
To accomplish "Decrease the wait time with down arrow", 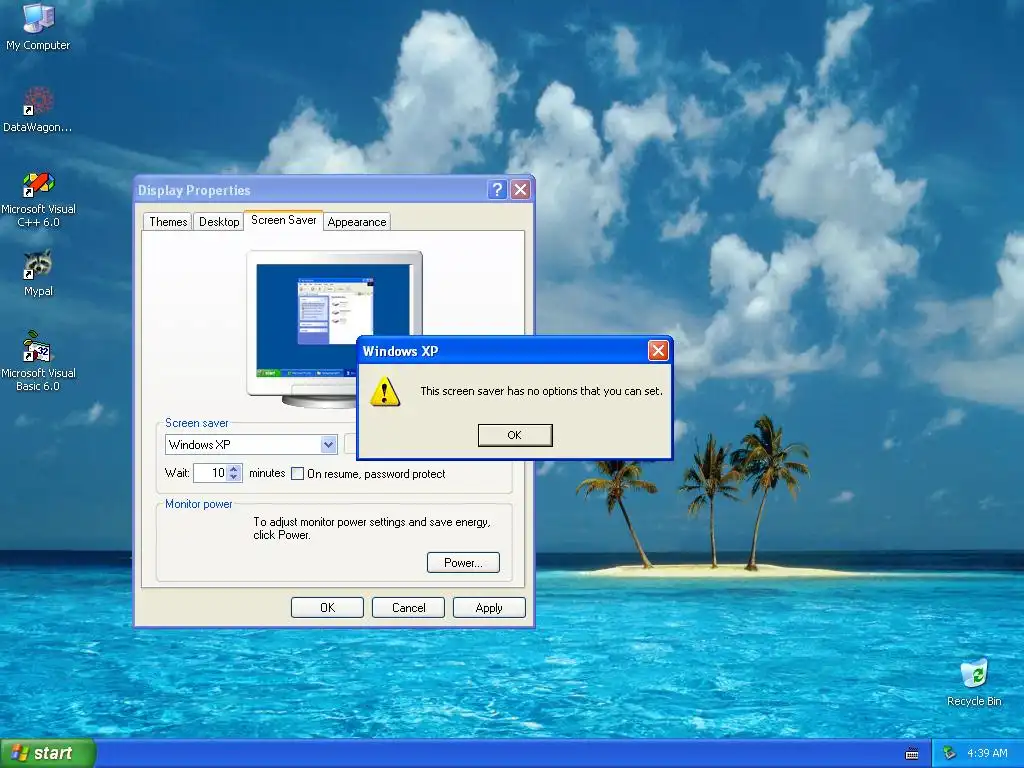I will coord(234,477).
